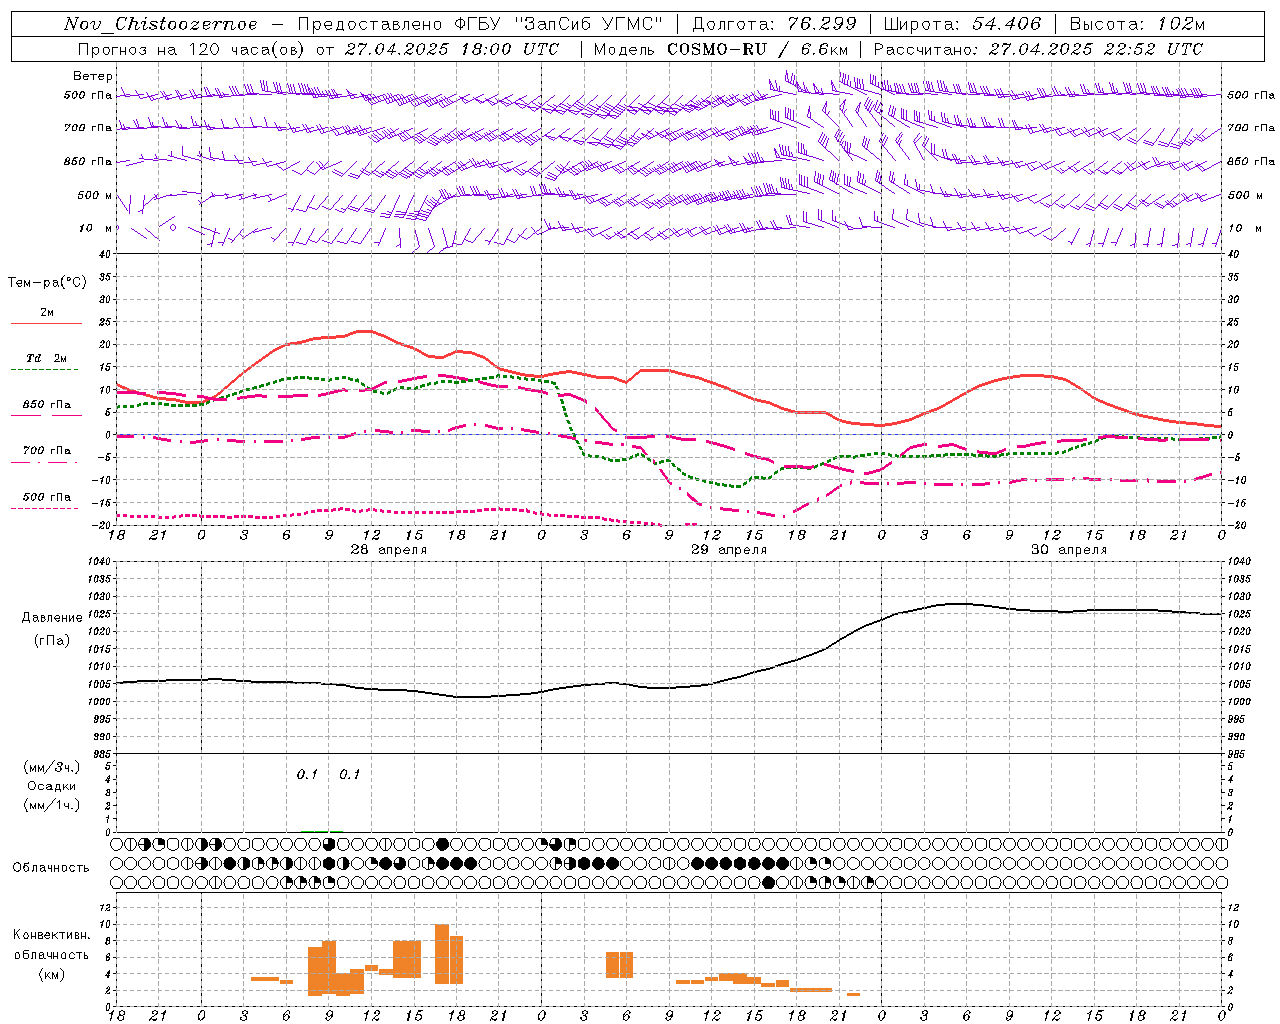The height and width of the screenshot is (1024, 1280).
Task: Click the solid red 2м temperature legend line
Action: coord(46,323)
